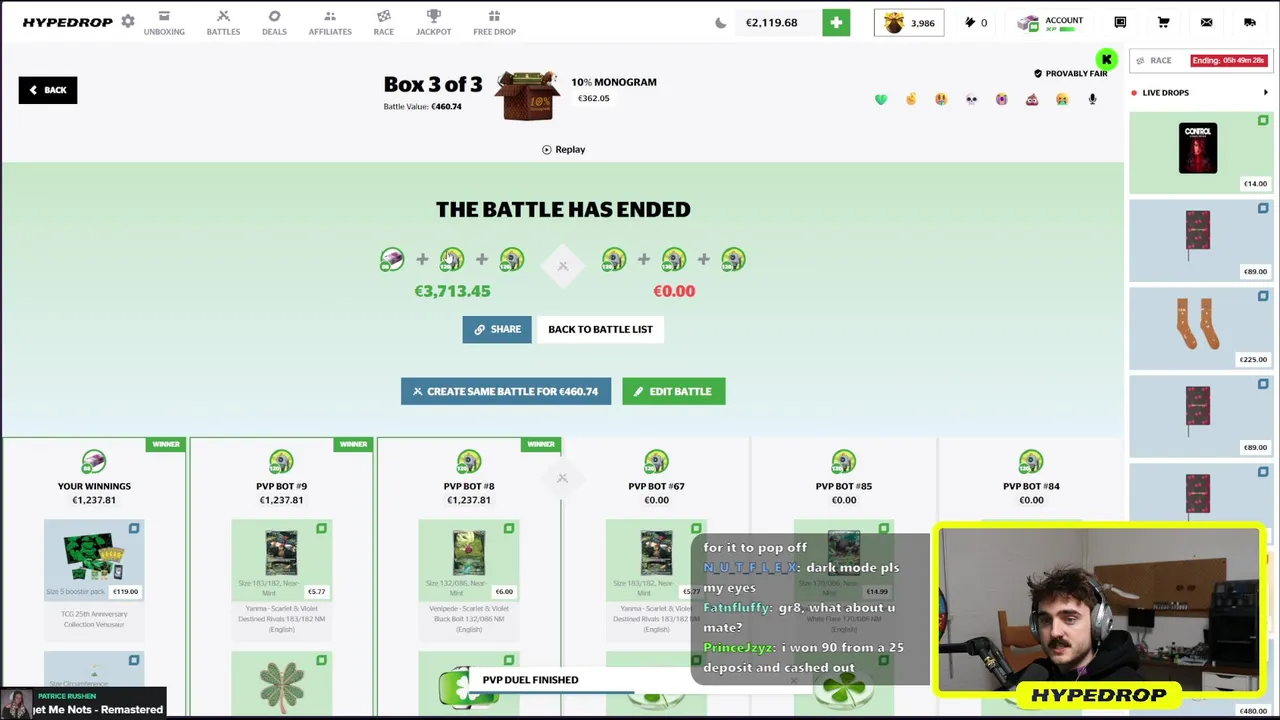The height and width of the screenshot is (720, 1280).
Task: Click the green plus deposit button
Action: pos(836,22)
